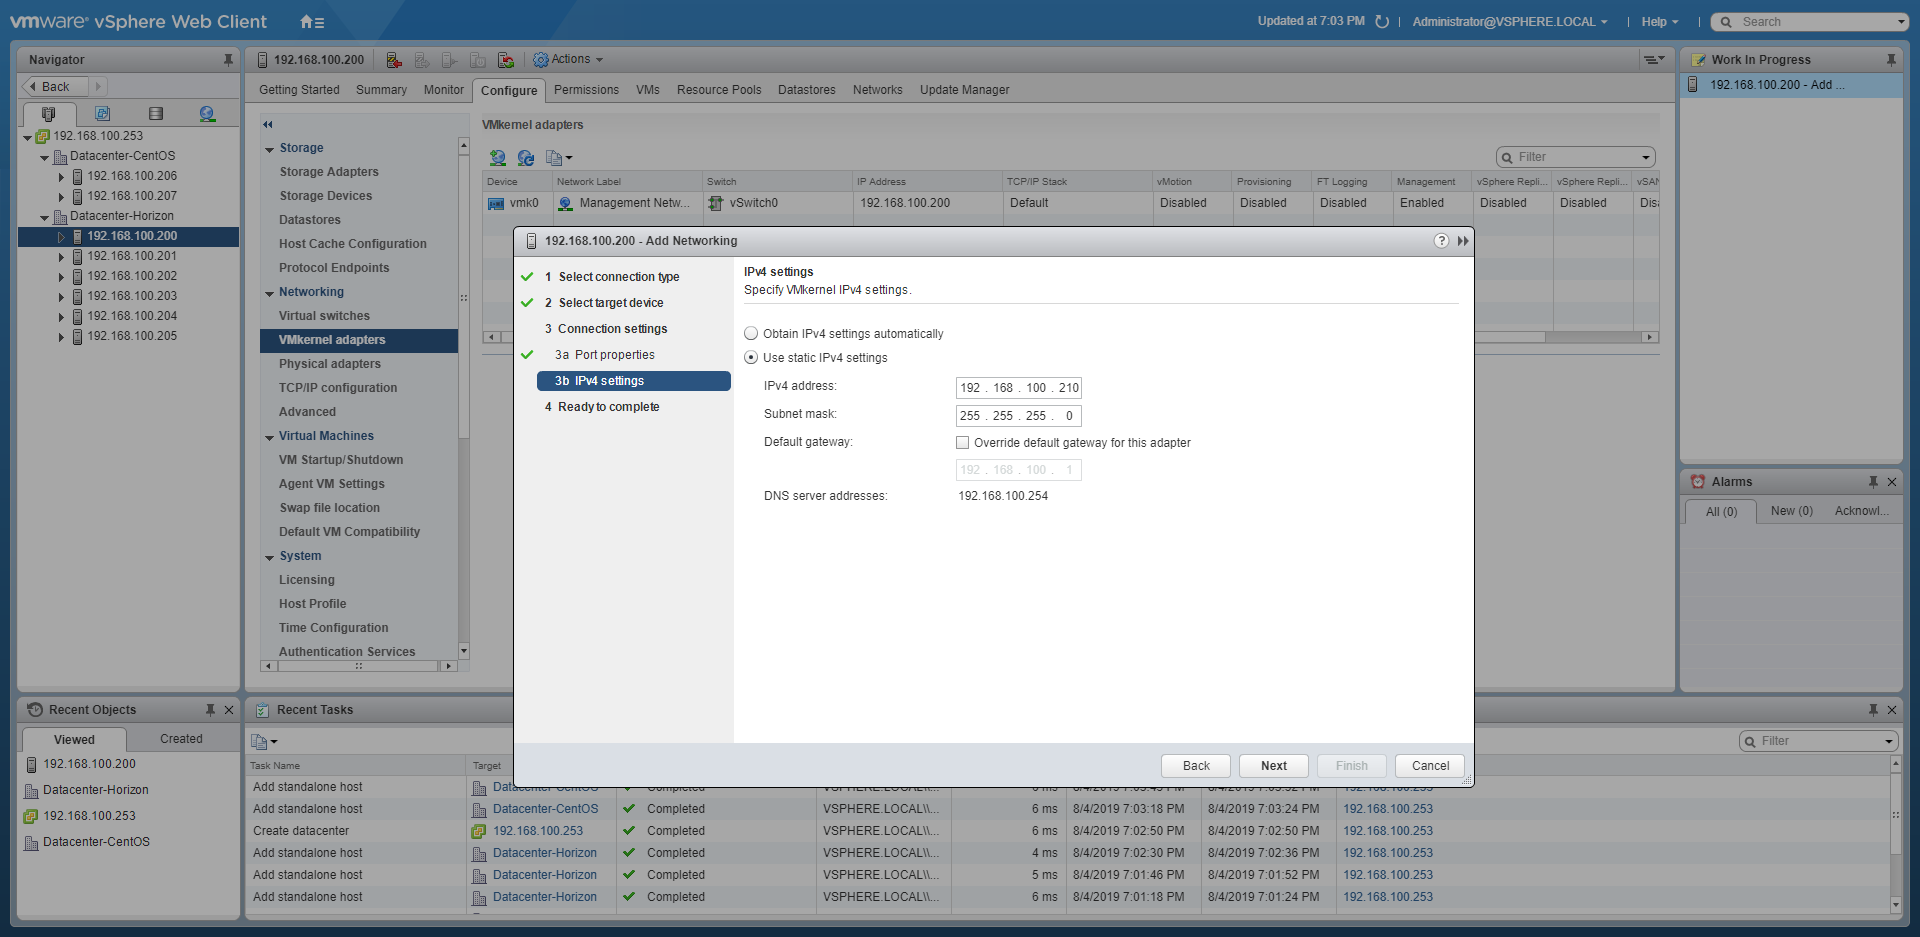1920x937 pixels.
Task: Click into the Subnet mask field
Action: tap(1017, 416)
